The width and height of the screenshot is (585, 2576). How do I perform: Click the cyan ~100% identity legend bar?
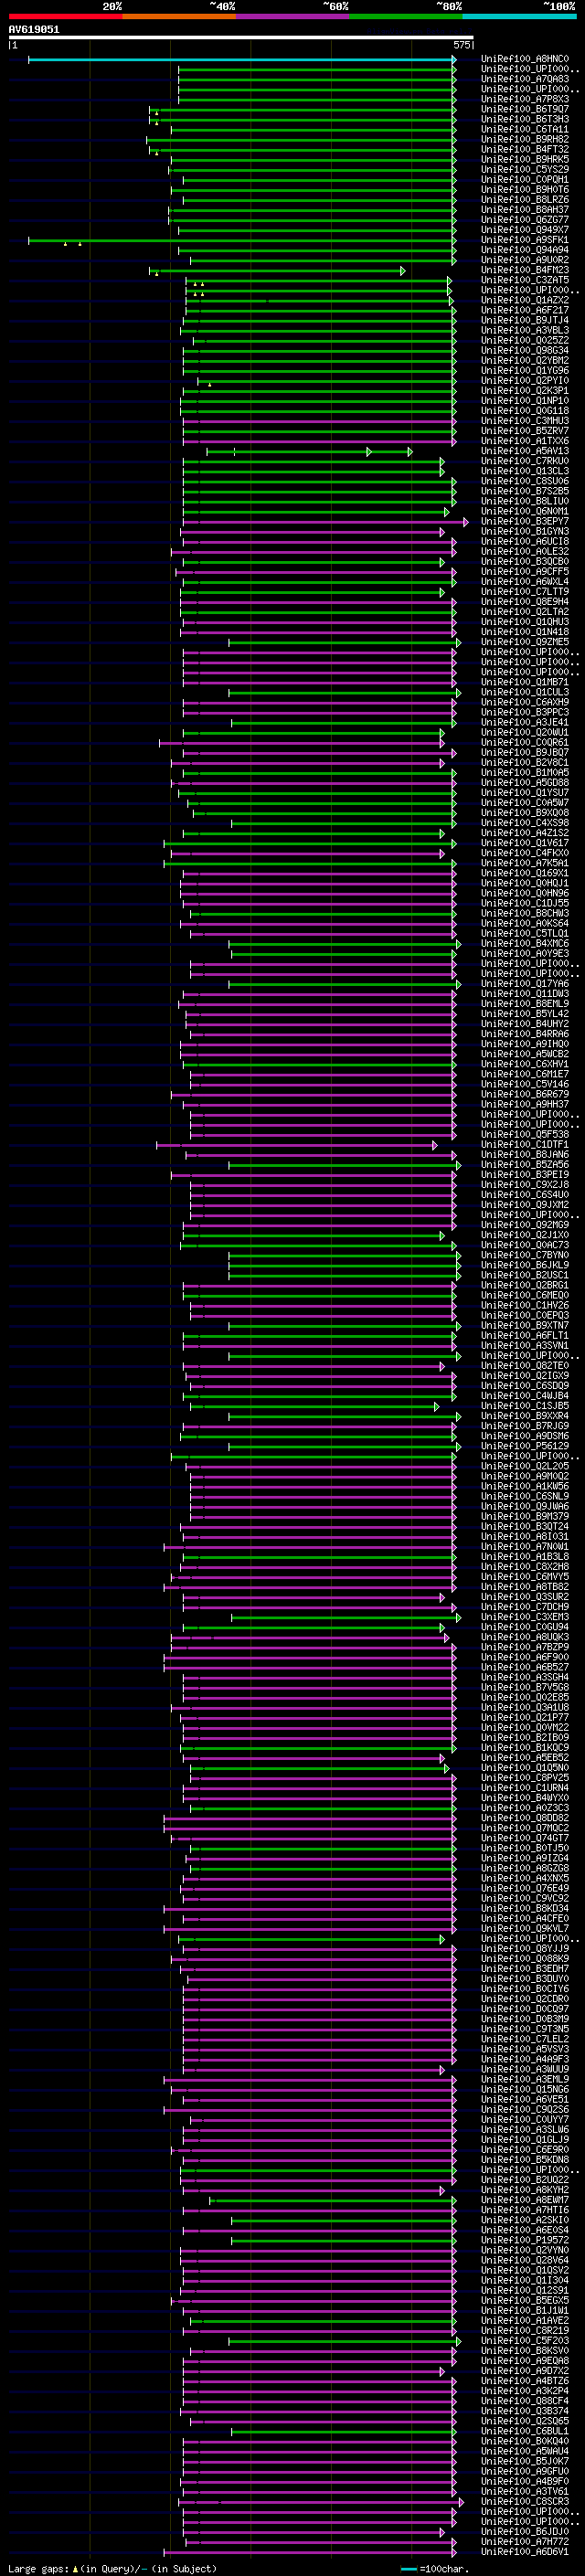[x=519, y=16]
